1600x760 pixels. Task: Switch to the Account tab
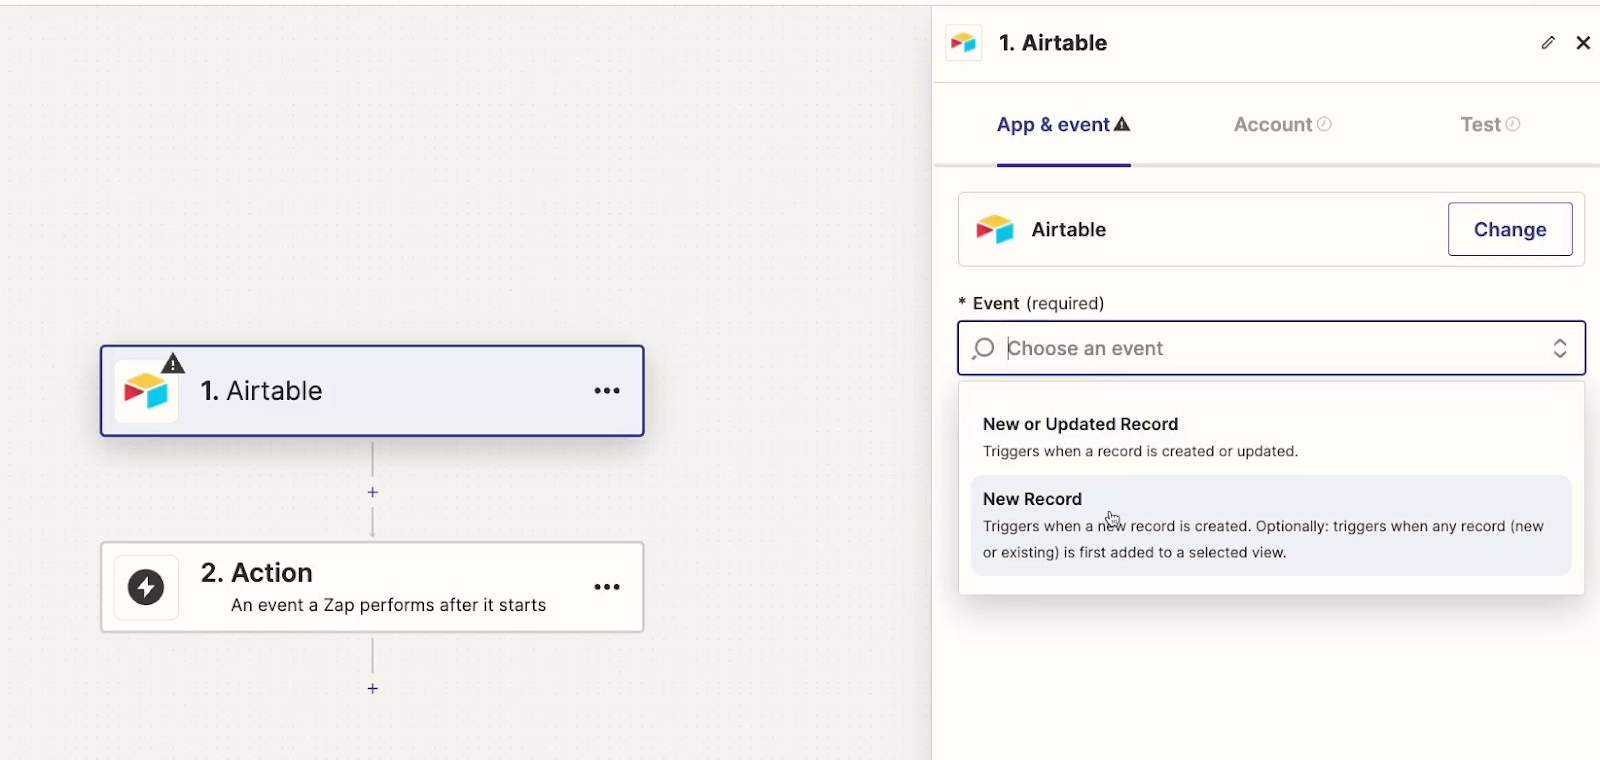[x=1282, y=125]
